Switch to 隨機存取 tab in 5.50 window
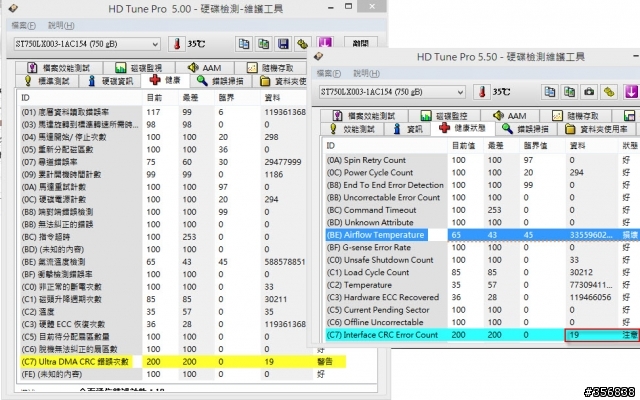The height and width of the screenshot is (400, 640). (576, 116)
